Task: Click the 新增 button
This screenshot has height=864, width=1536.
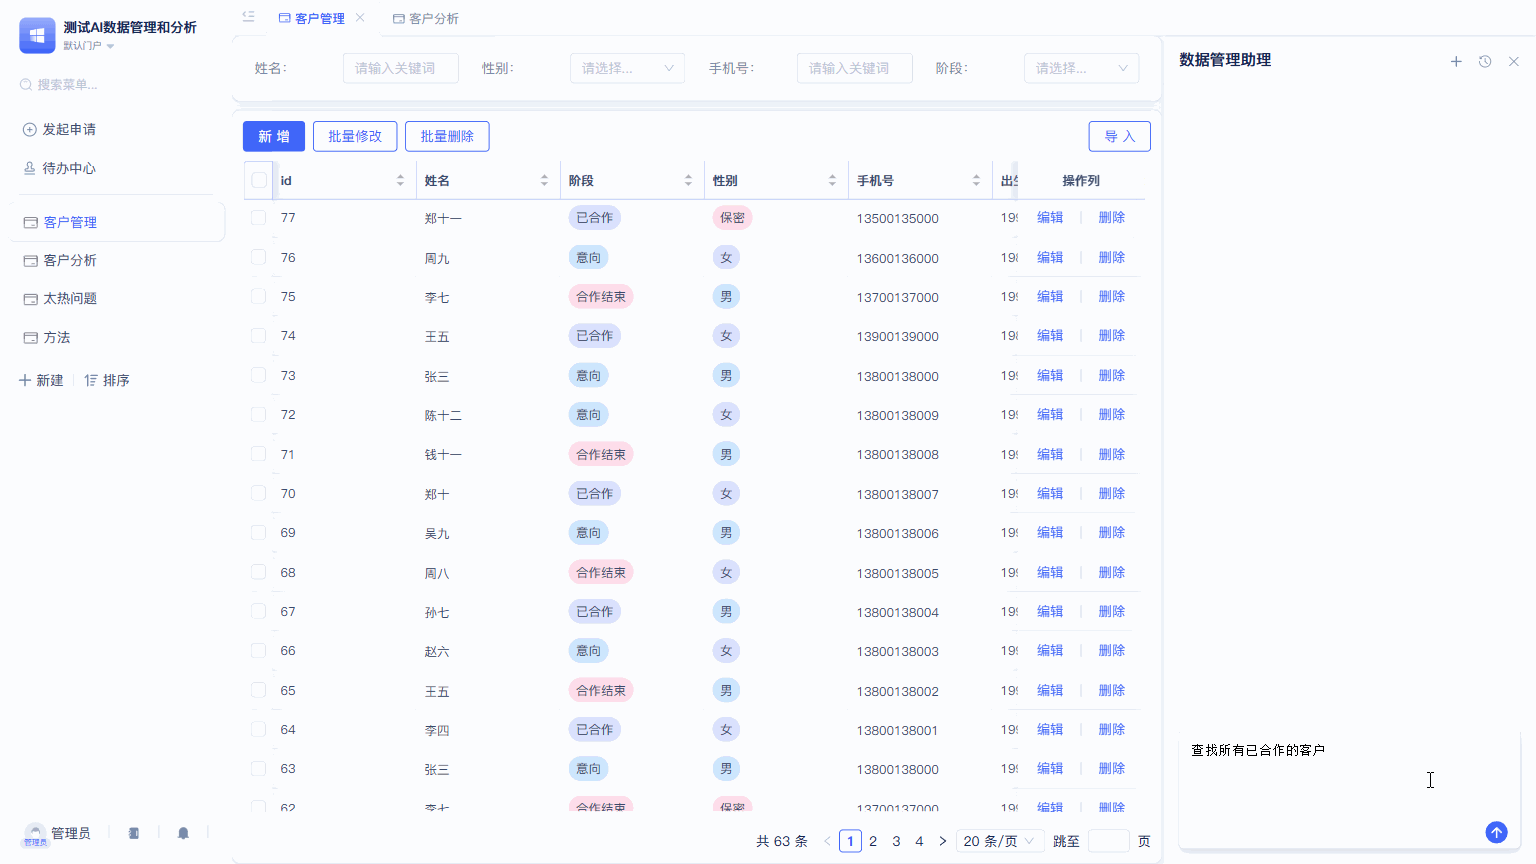Action: [x=273, y=136]
